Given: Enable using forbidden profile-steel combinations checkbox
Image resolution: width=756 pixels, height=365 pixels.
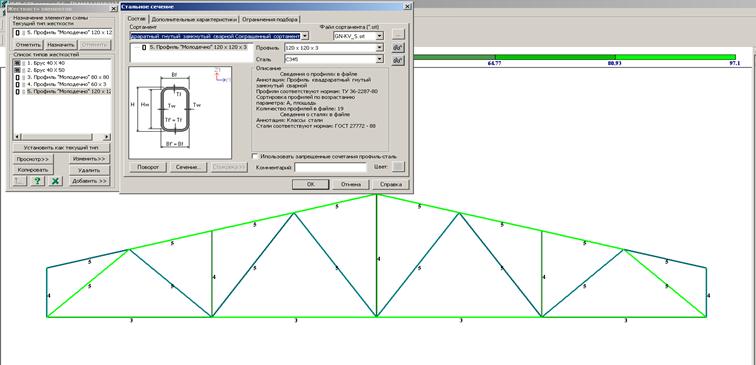Looking at the screenshot, I should (255, 156).
